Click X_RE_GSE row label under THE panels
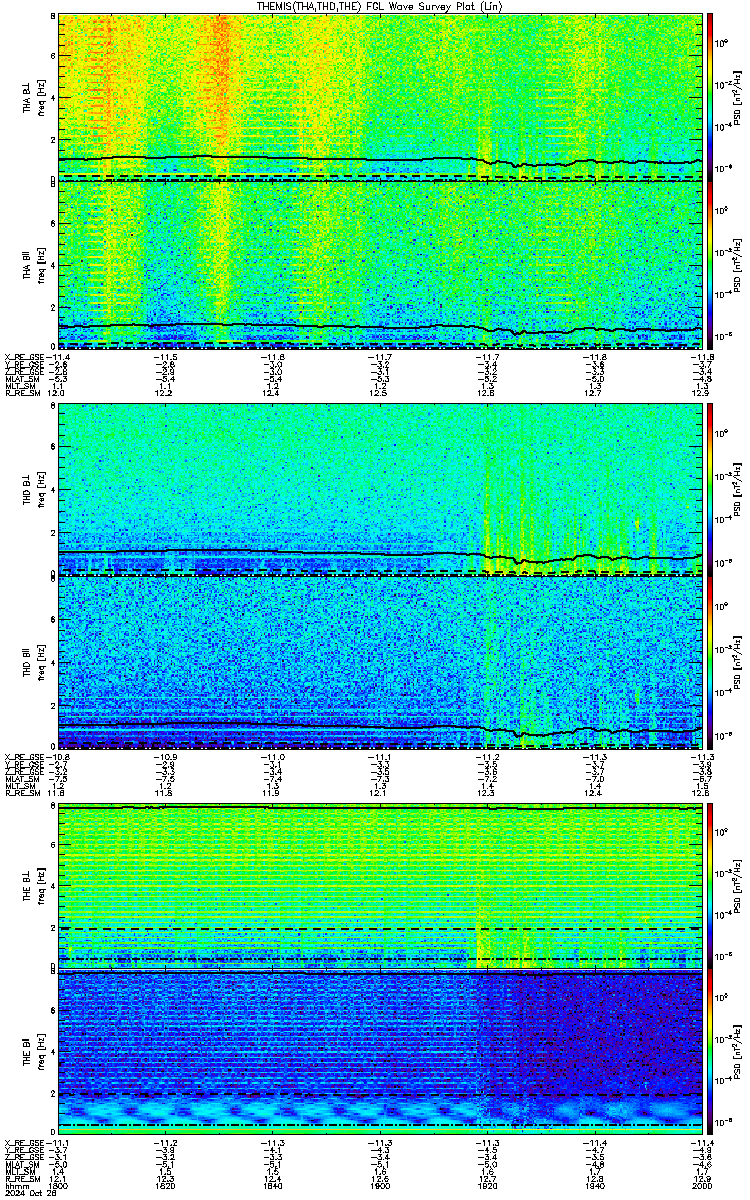 [24, 1143]
